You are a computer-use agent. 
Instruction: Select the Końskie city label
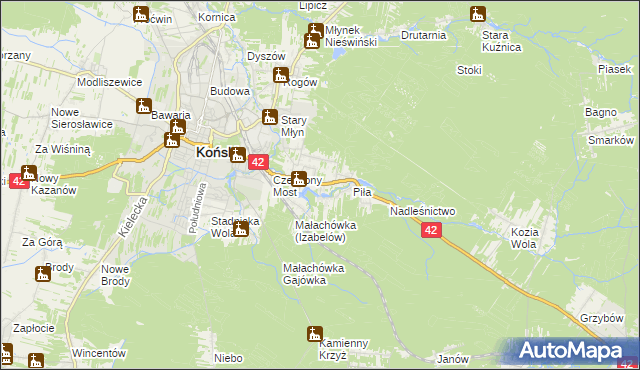213,153
